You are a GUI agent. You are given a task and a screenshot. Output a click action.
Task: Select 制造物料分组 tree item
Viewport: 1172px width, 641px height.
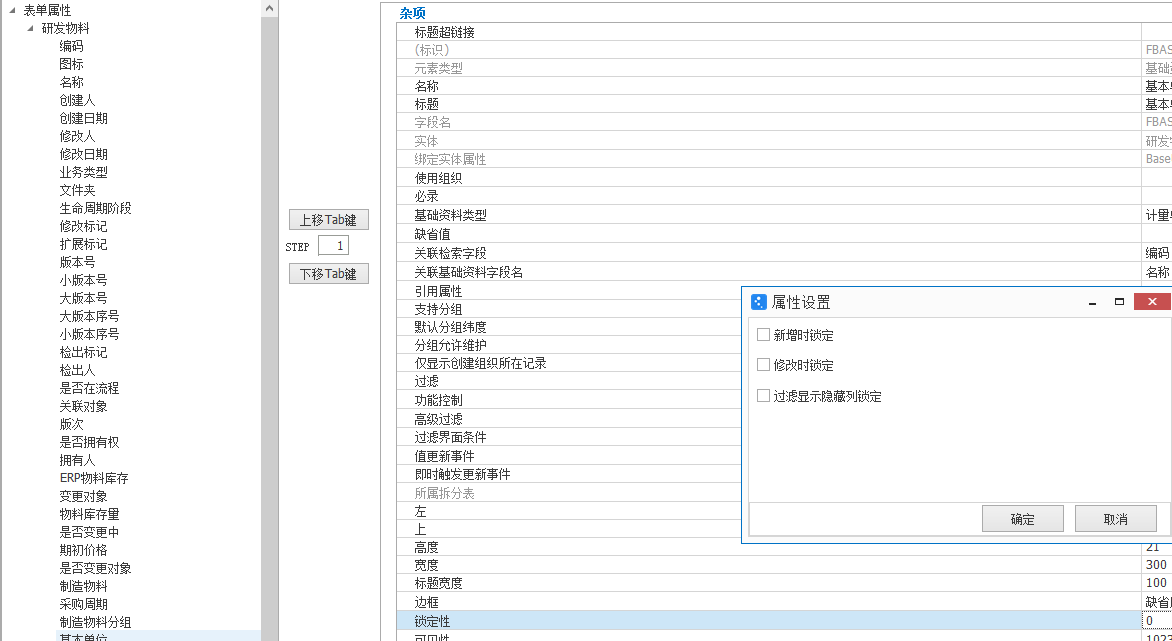(x=96, y=622)
